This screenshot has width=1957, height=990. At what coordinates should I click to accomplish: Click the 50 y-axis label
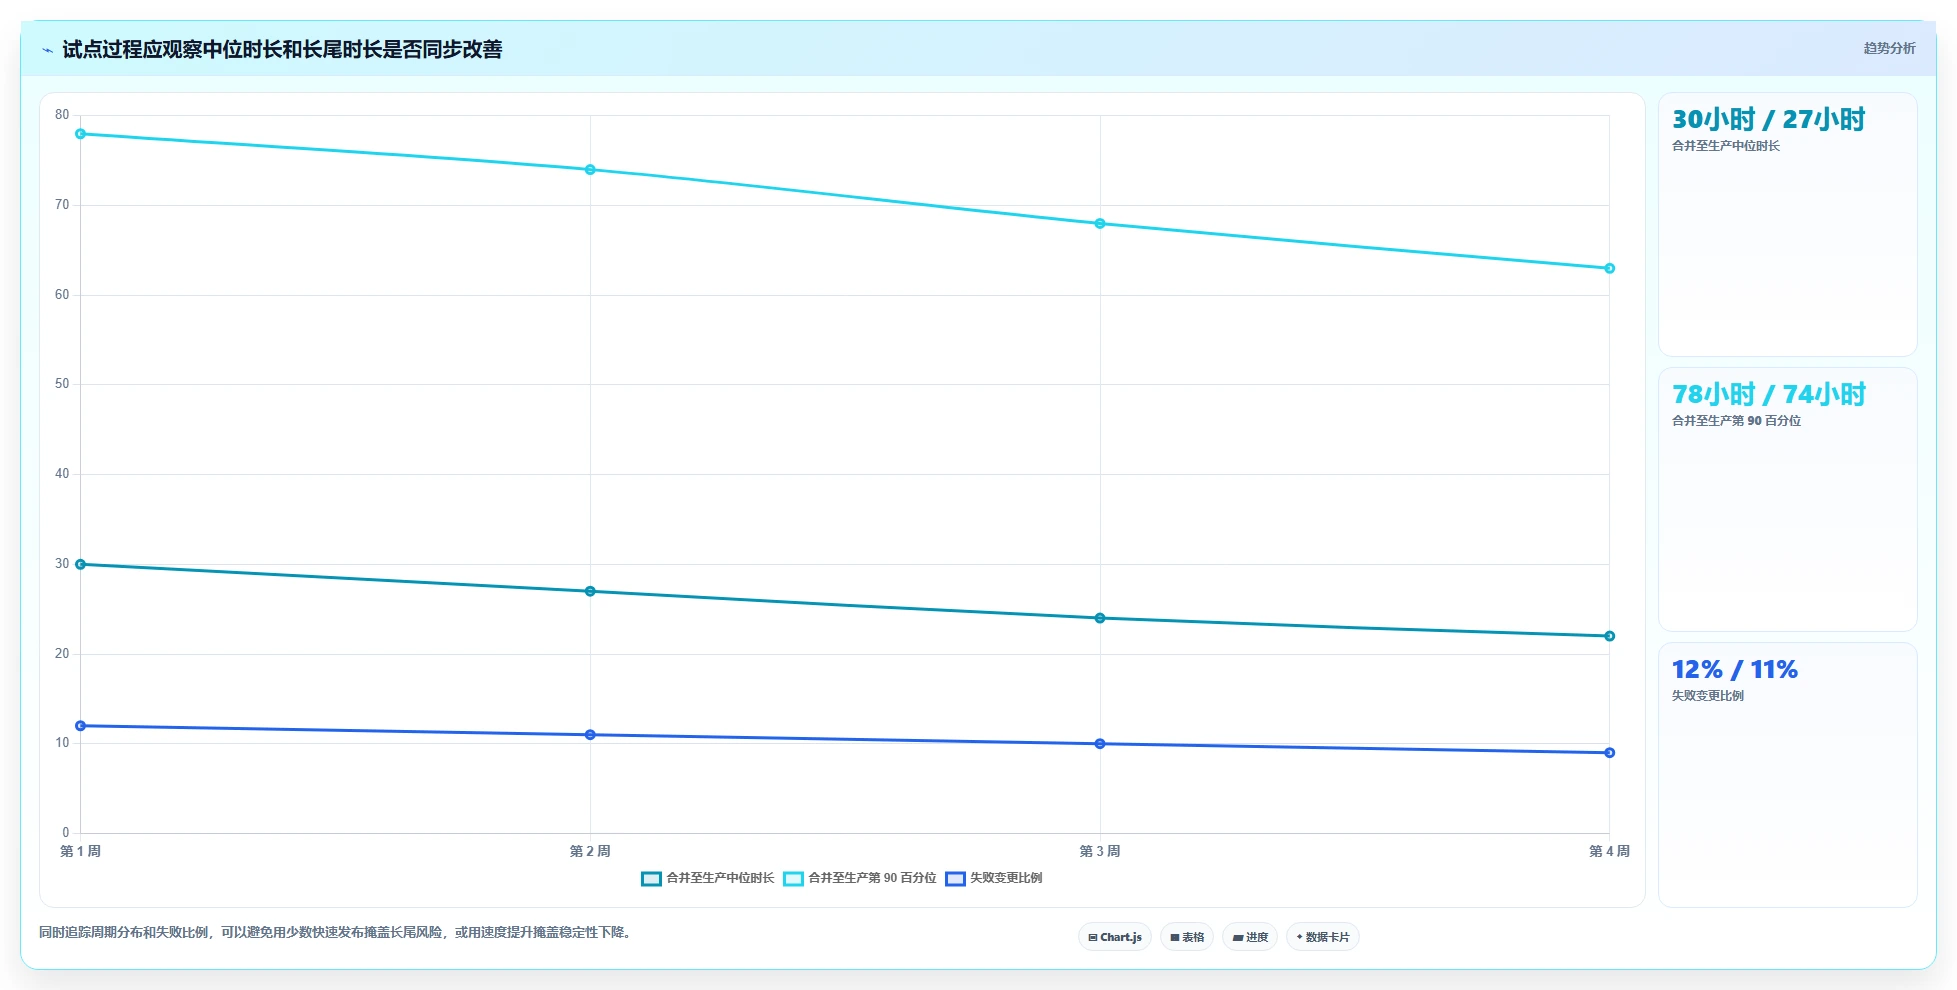coord(62,384)
